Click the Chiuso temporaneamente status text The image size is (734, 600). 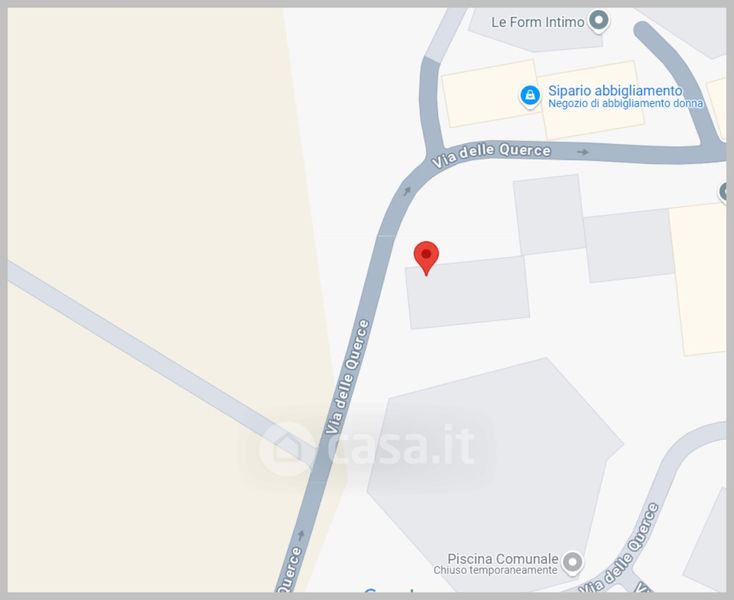pyautogui.click(x=495, y=570)
